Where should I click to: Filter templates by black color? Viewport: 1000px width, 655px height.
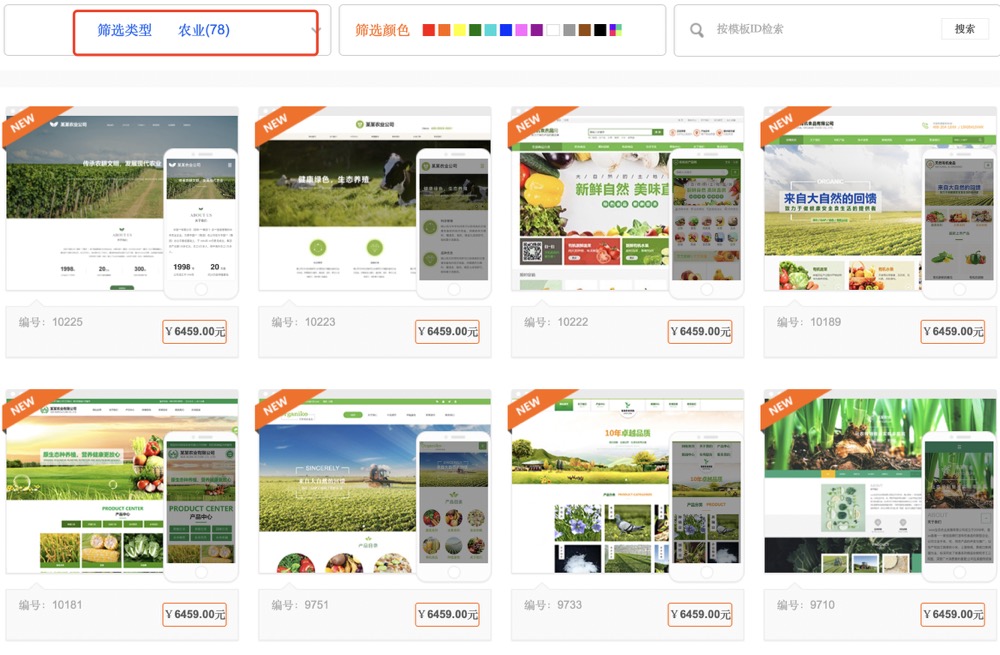(x=600, y=30)
